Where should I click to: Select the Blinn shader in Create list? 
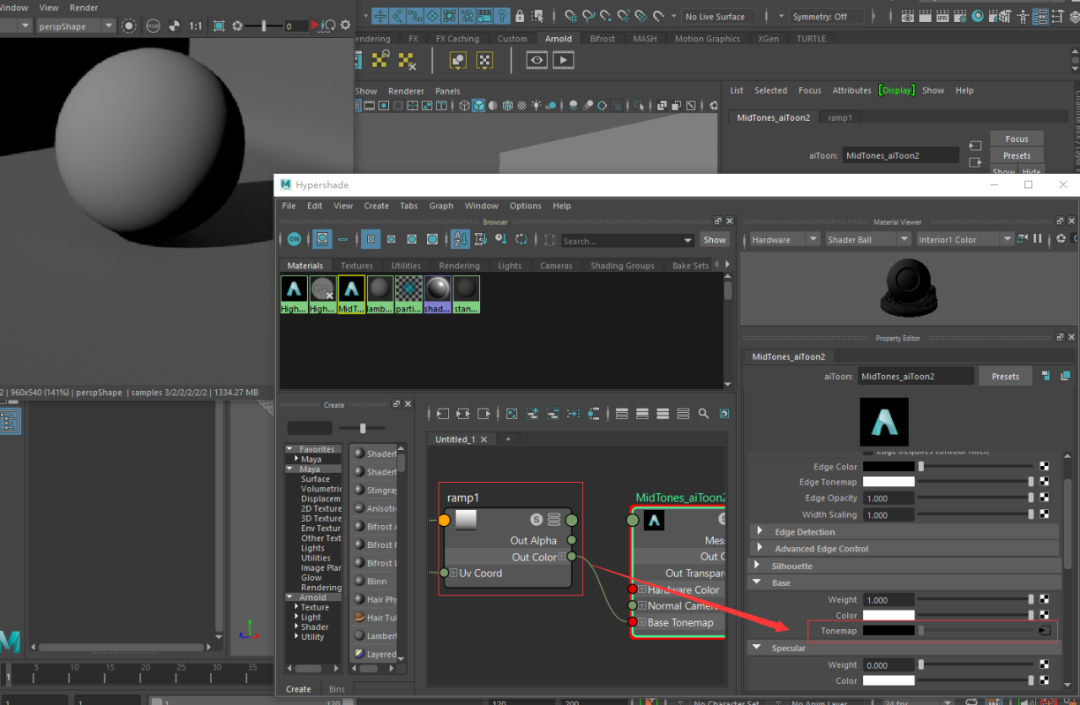coord(375,581)
